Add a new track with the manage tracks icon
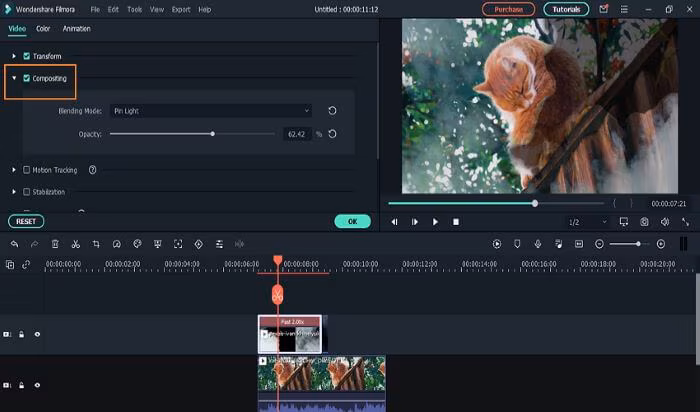Viewport: 700px width, 412px height. tap(10, 265)
